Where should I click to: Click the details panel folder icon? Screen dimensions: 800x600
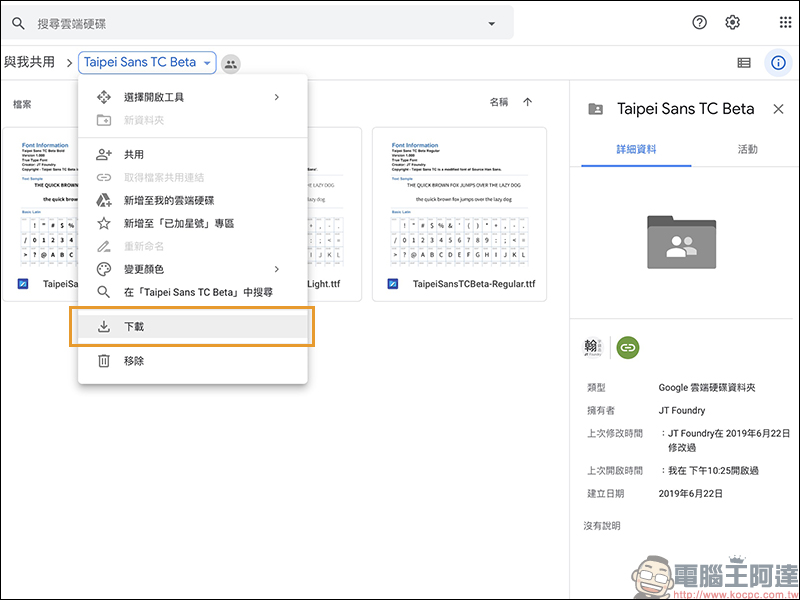coord(595,109)
